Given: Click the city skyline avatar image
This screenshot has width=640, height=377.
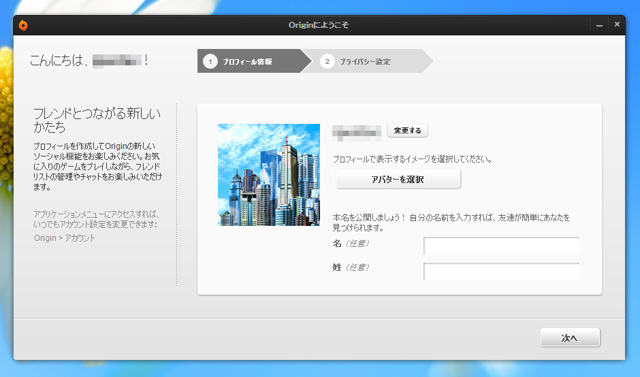Looking at the screenshot, I should [x=269, y=175].
